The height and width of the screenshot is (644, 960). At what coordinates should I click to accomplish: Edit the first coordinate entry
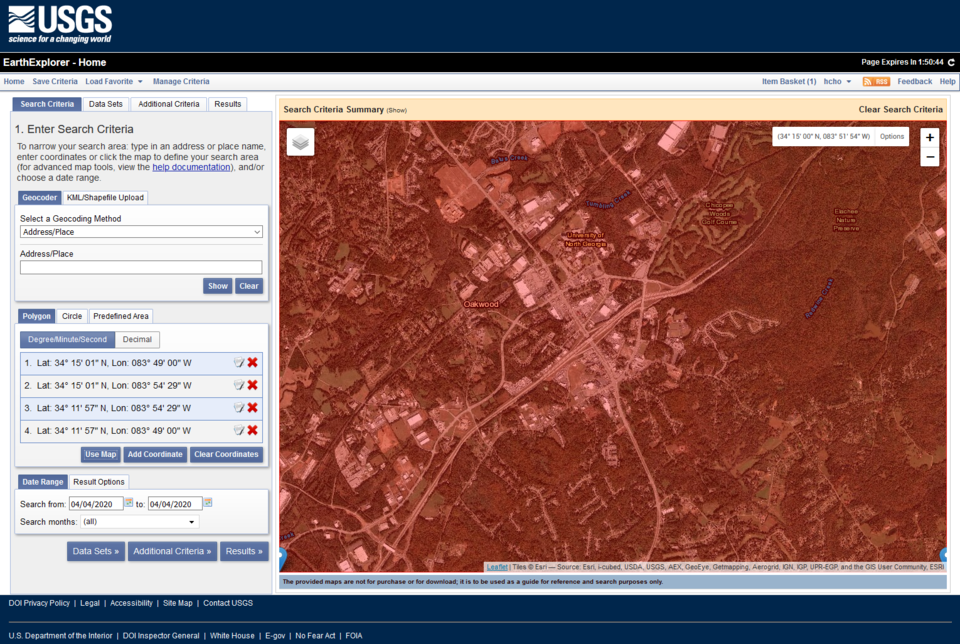[x=237, y=362]
